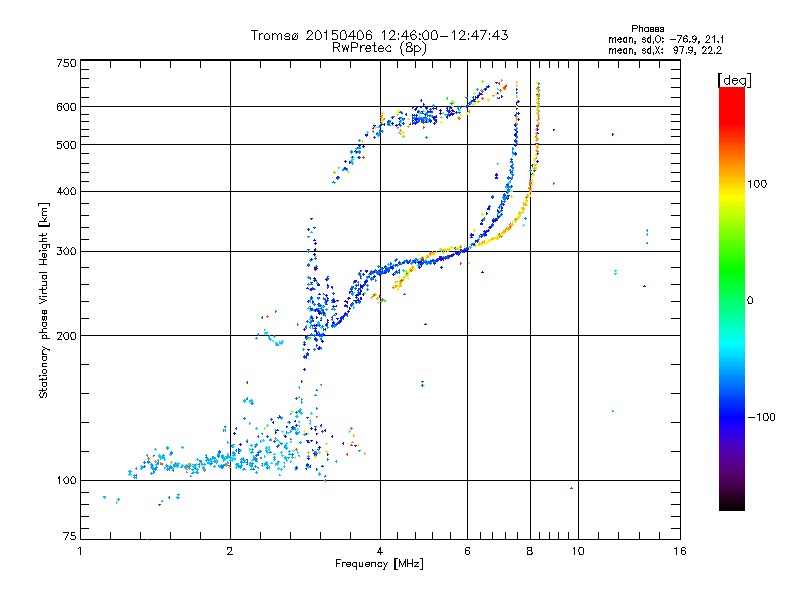Click the y-axis tick label '200'
This screenshot has width=800, height=600.
coord(66,336)
